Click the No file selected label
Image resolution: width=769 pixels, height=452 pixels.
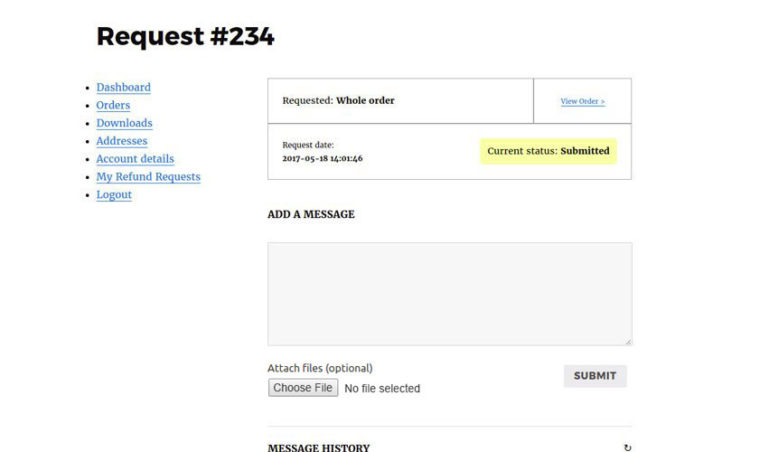(x=382, y=388)
